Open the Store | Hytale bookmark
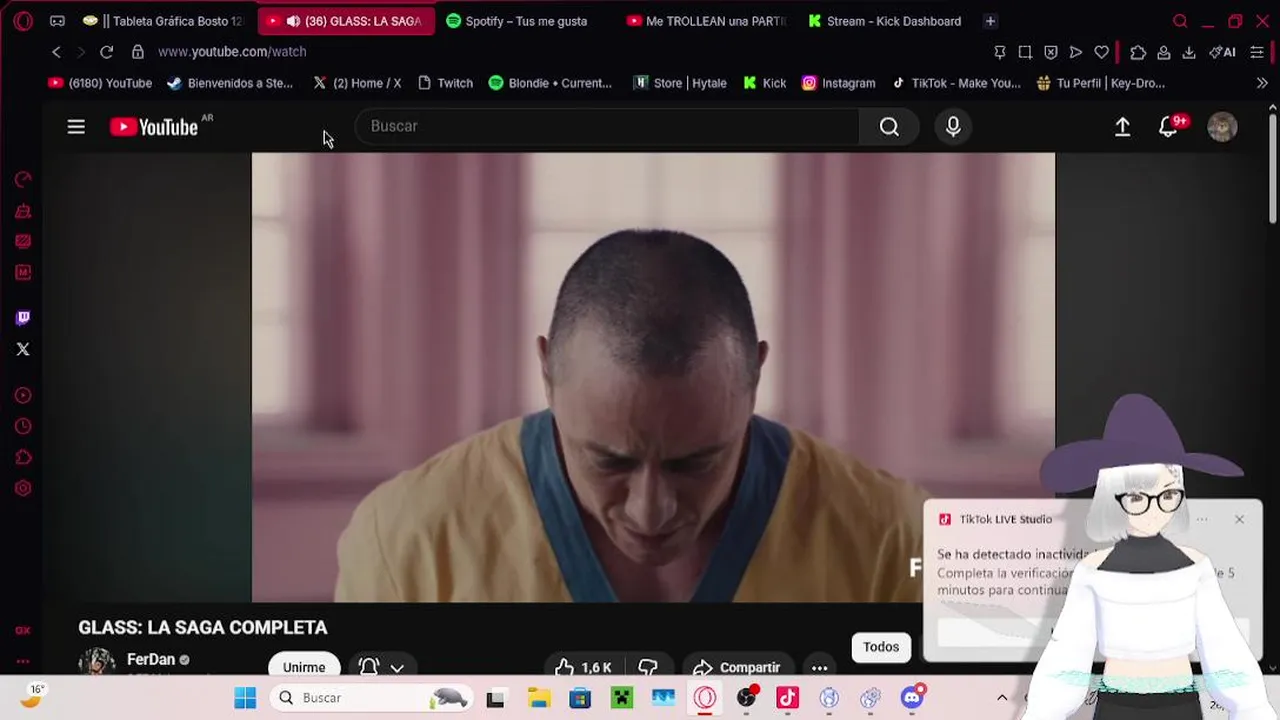This screenshot has width=1280, height=720. click(680, 83)
